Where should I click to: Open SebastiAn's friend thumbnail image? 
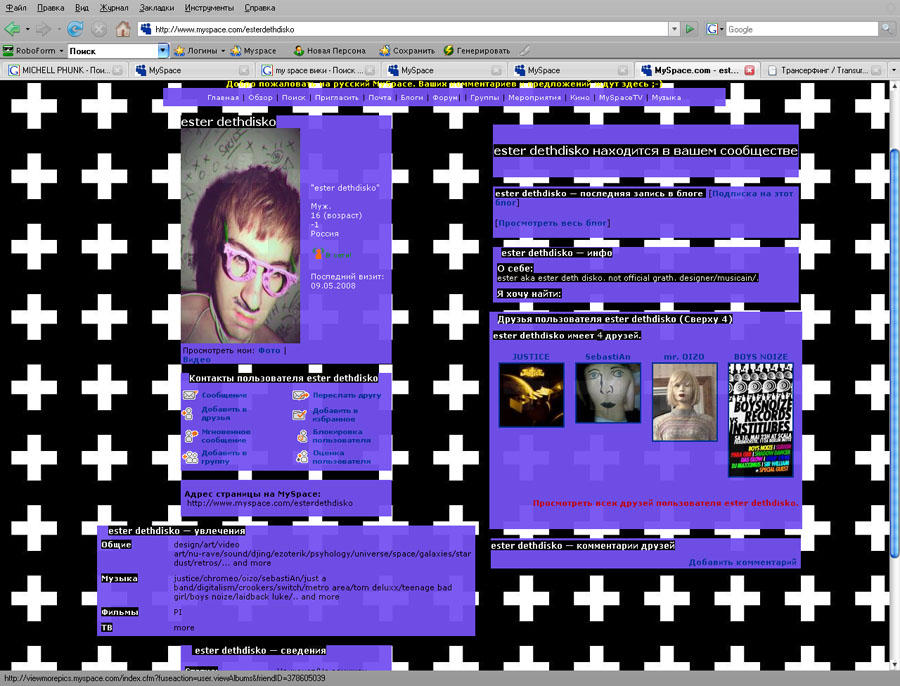[x=608, y=393]
